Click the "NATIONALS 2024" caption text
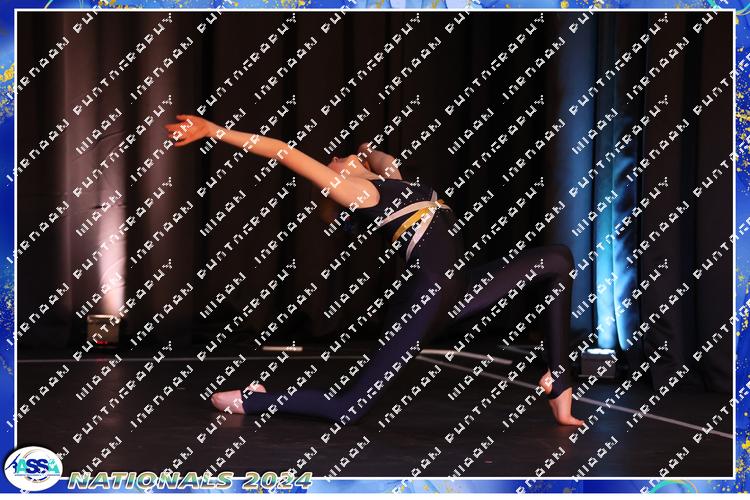The height and width of the screenshot is (500, 750). (190, 480)
